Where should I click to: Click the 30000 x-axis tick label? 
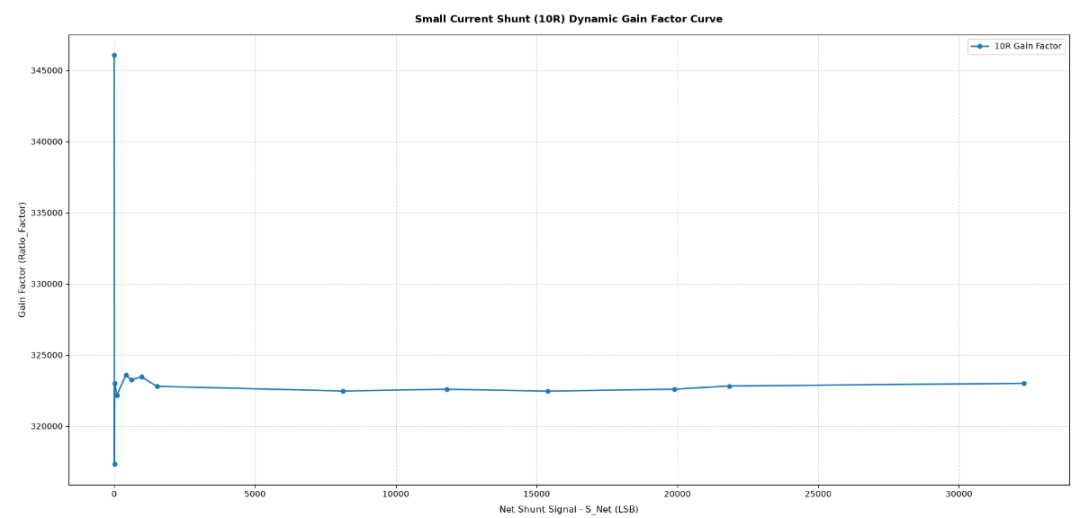click(959, 495)
